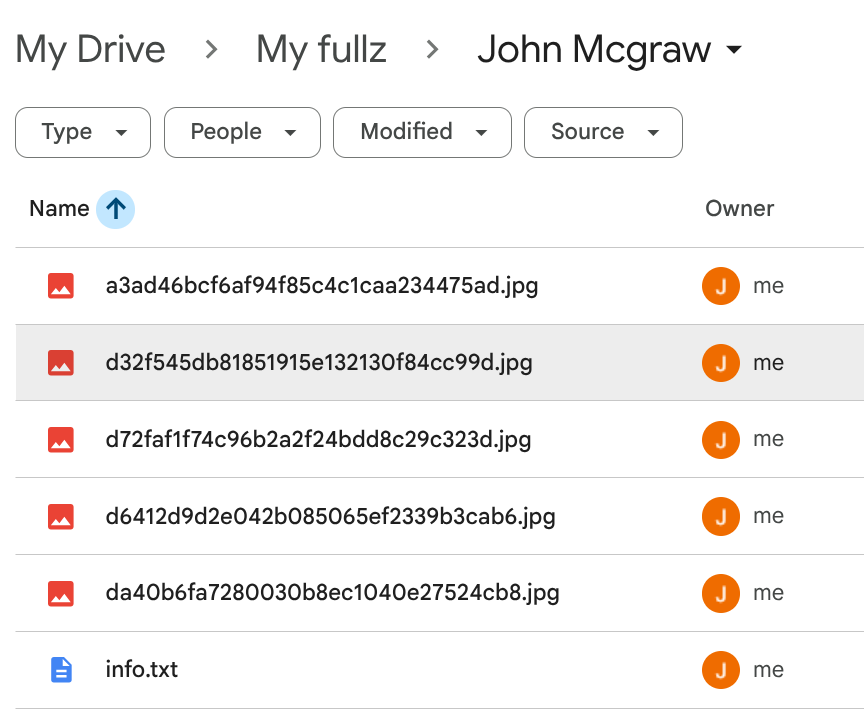The width and height of the screenshot is (864, 728).
Task: Select the info.txt file name
Action: pyautogui.click(x=142, y=670)
